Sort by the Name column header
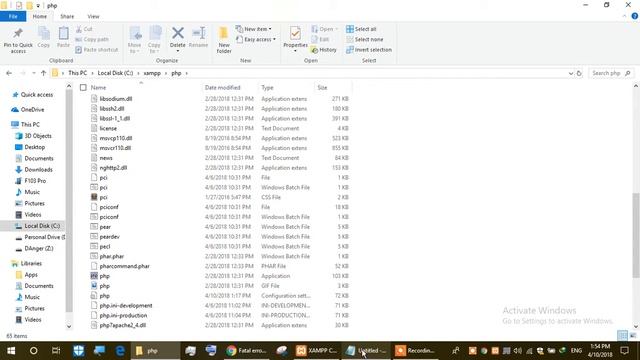The image size is (640, 360). (x=98, y=87)
